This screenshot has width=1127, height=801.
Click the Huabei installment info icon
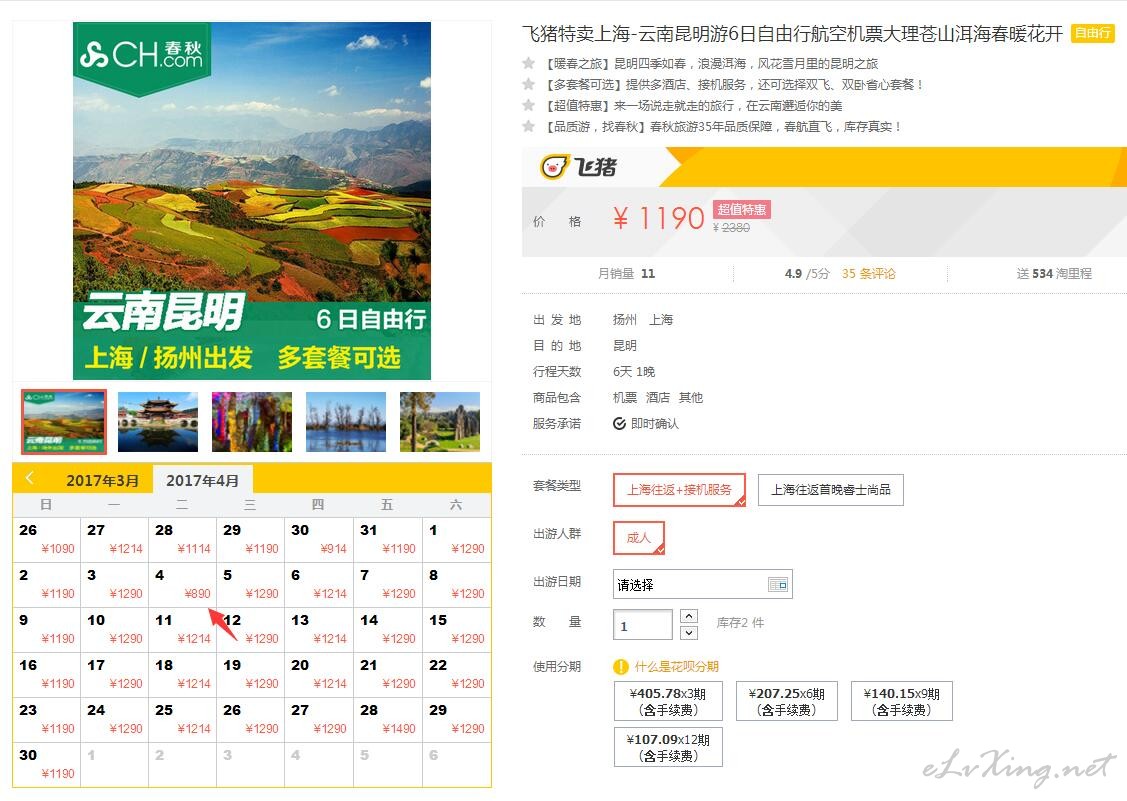click(x=620, y=667)
